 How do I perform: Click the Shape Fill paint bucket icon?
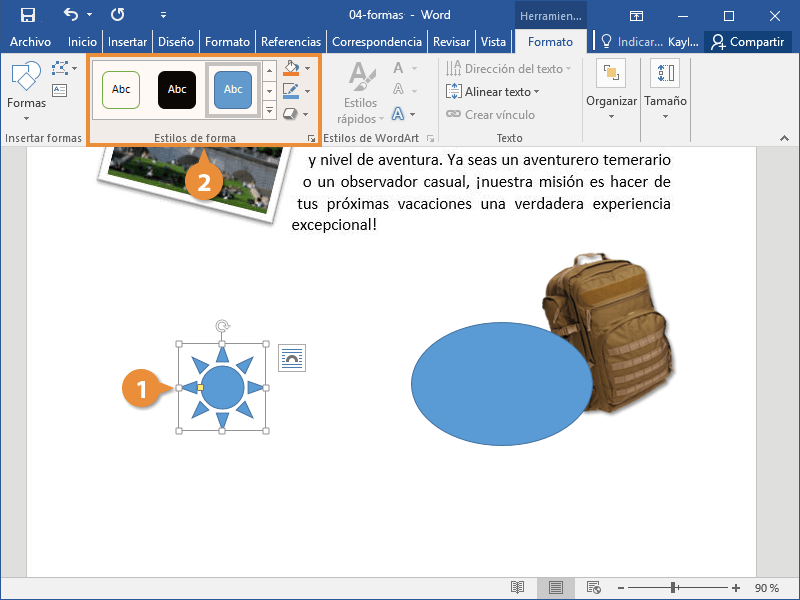point(291,68)
